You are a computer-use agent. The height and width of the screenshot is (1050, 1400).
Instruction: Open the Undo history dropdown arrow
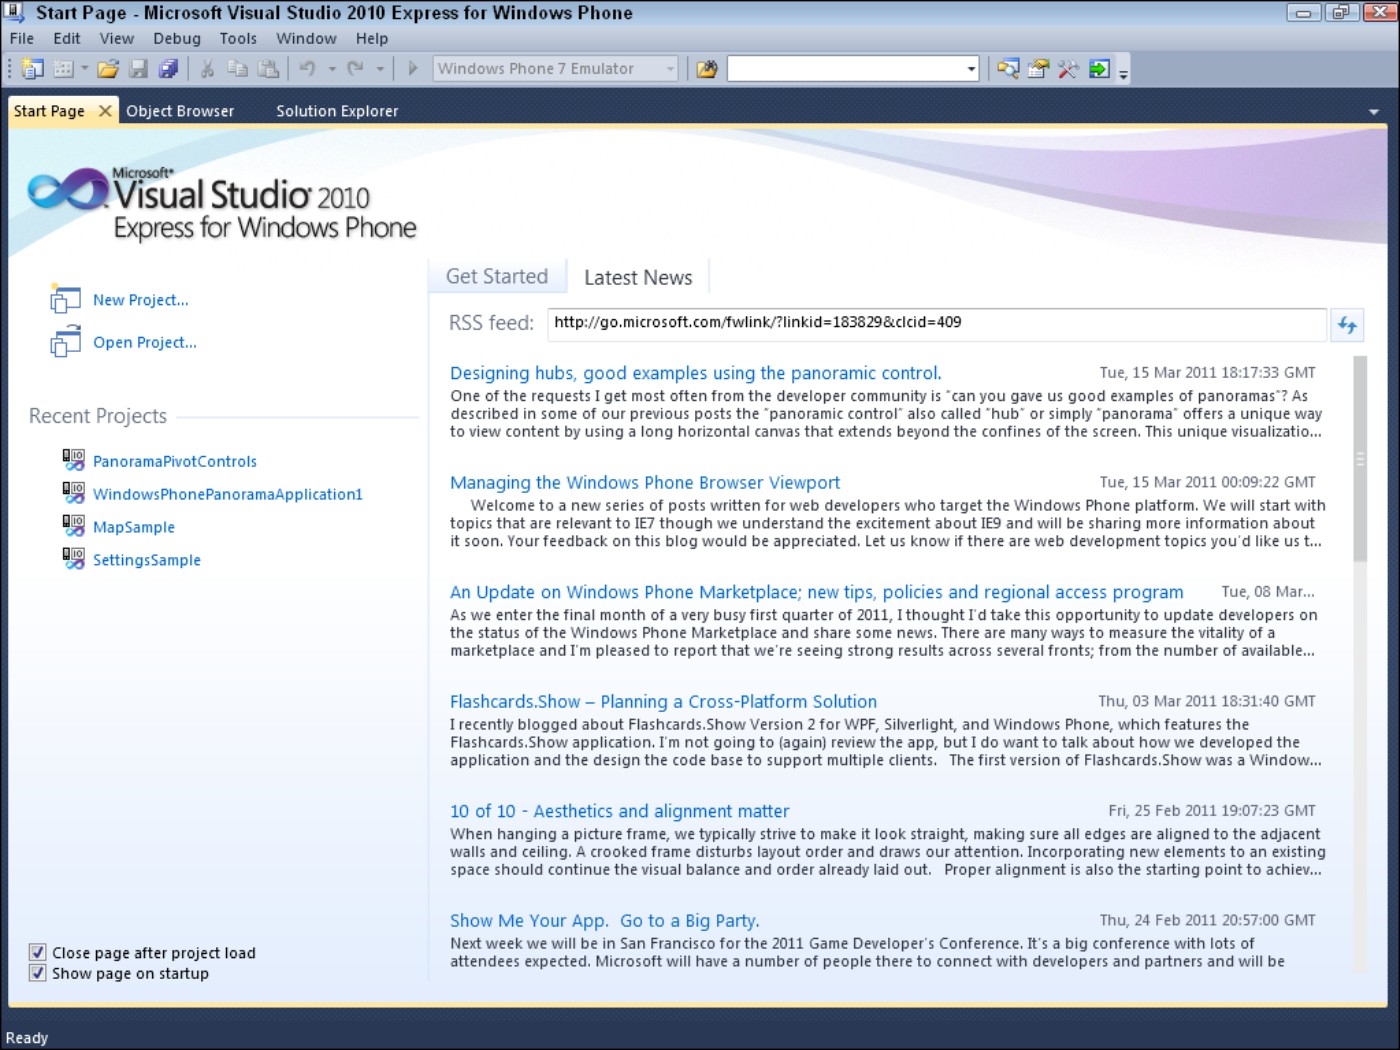[x=332, y=69]
